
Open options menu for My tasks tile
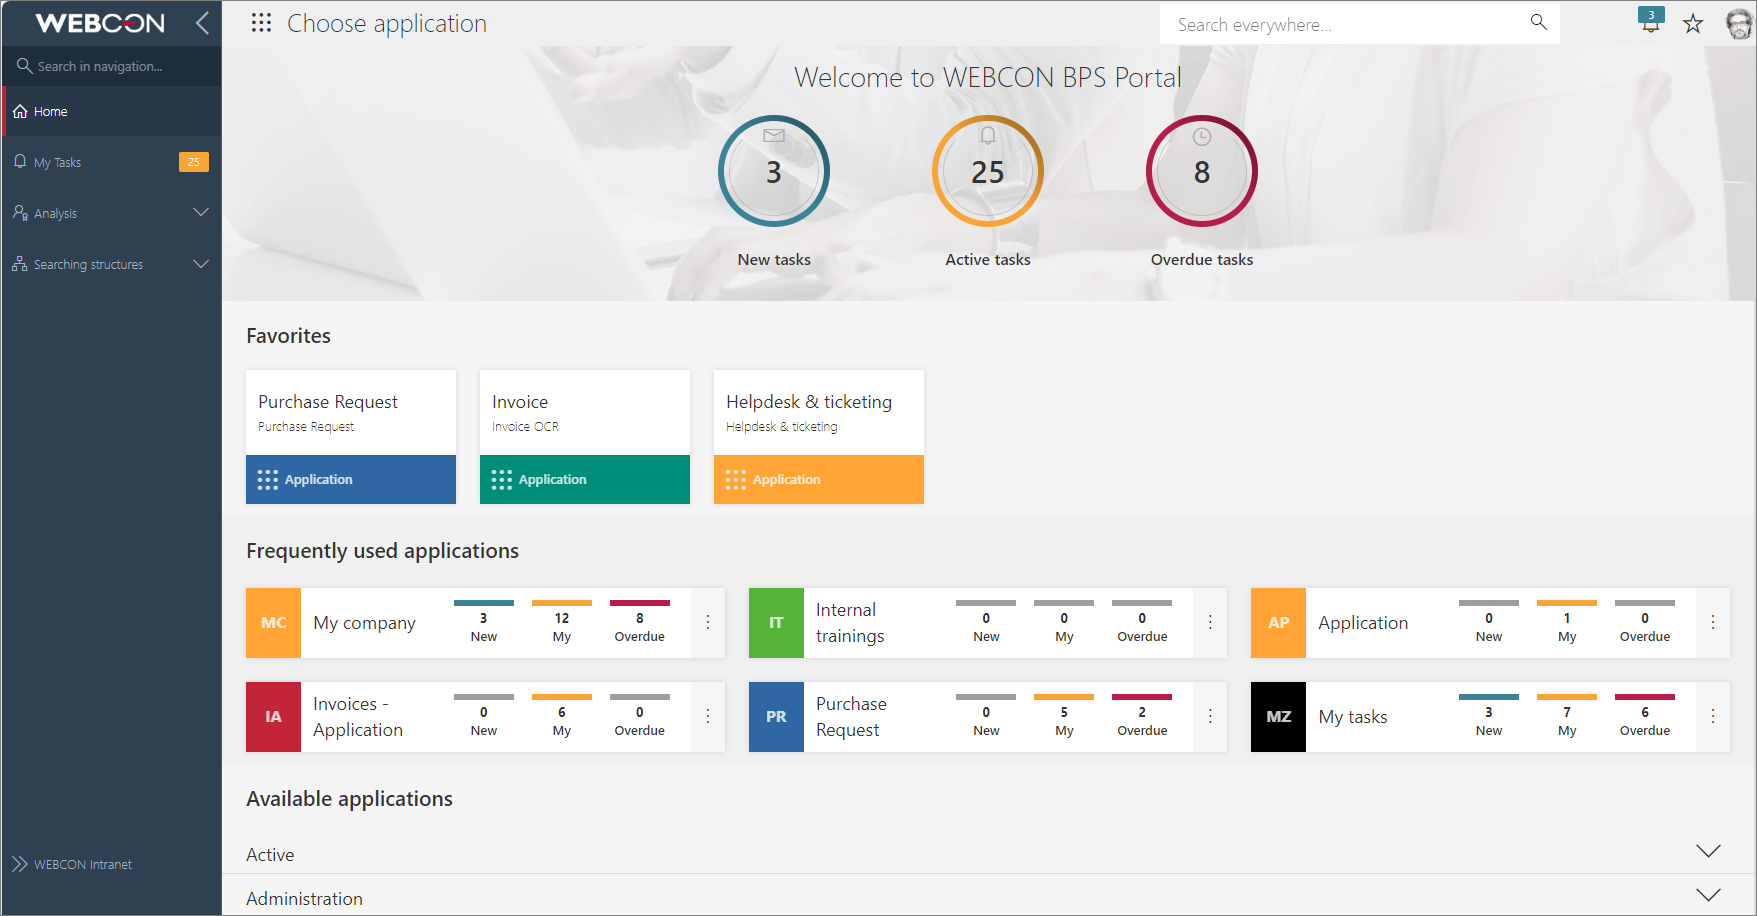click(1713, 716)
